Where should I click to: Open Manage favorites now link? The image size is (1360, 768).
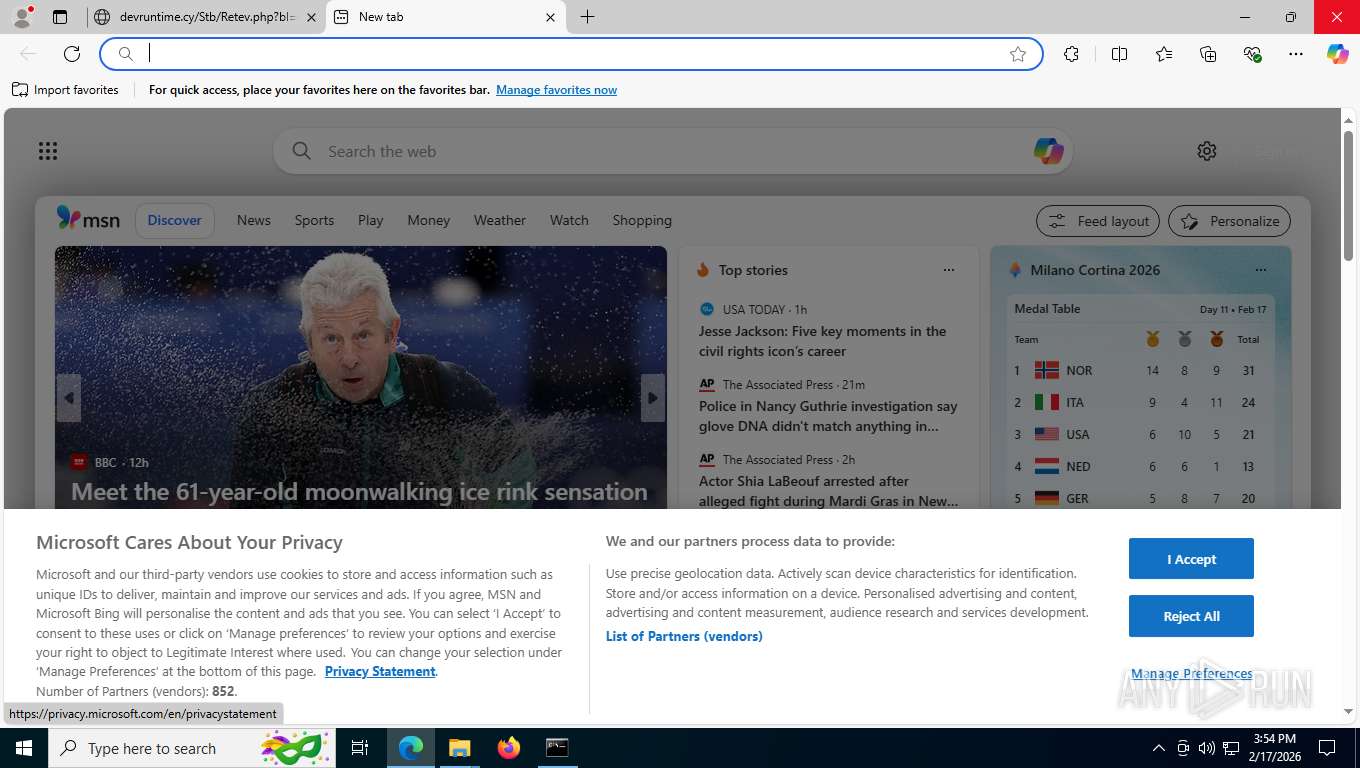click(556, 90)
